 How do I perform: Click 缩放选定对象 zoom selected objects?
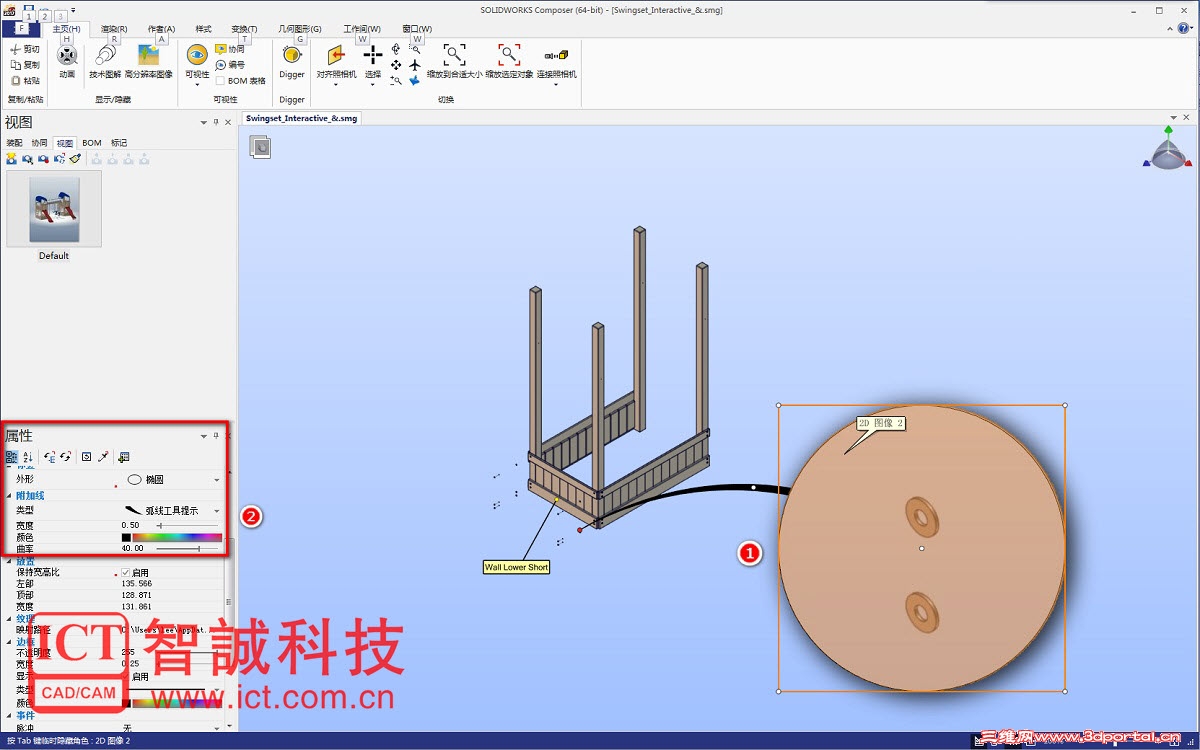tap(510, 61)
